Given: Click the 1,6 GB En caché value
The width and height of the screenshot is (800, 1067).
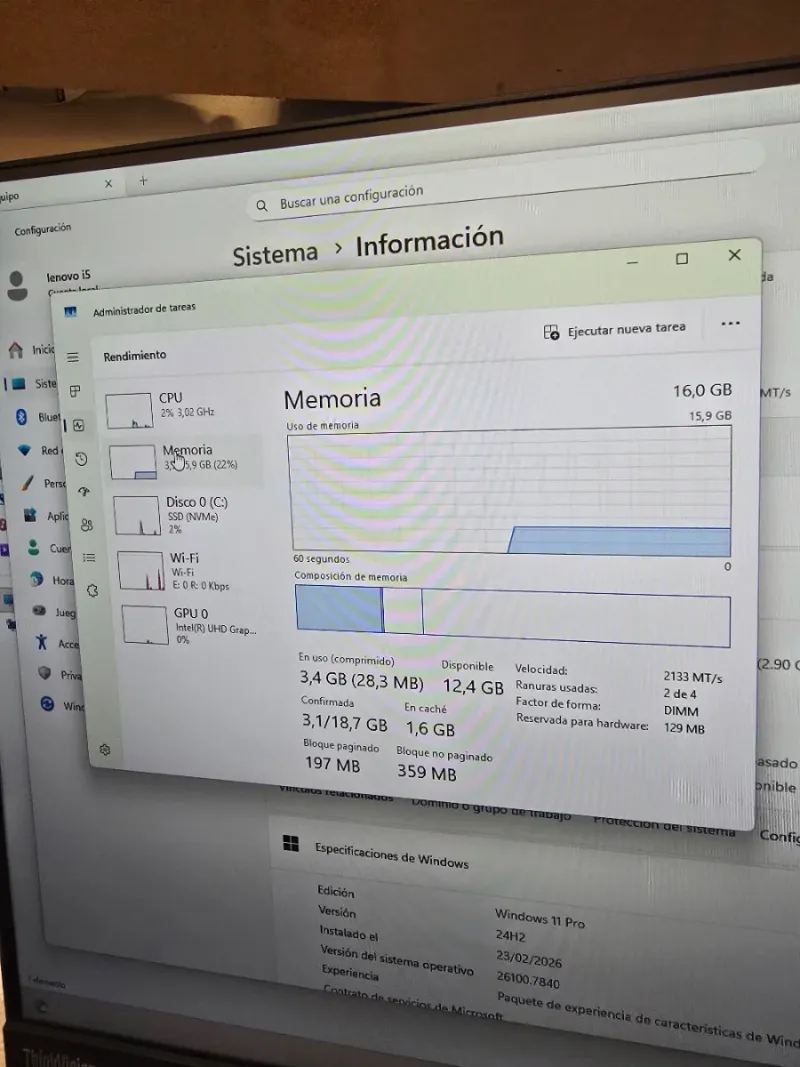Looking at the screenshot, I should click(x=430, y=729).
